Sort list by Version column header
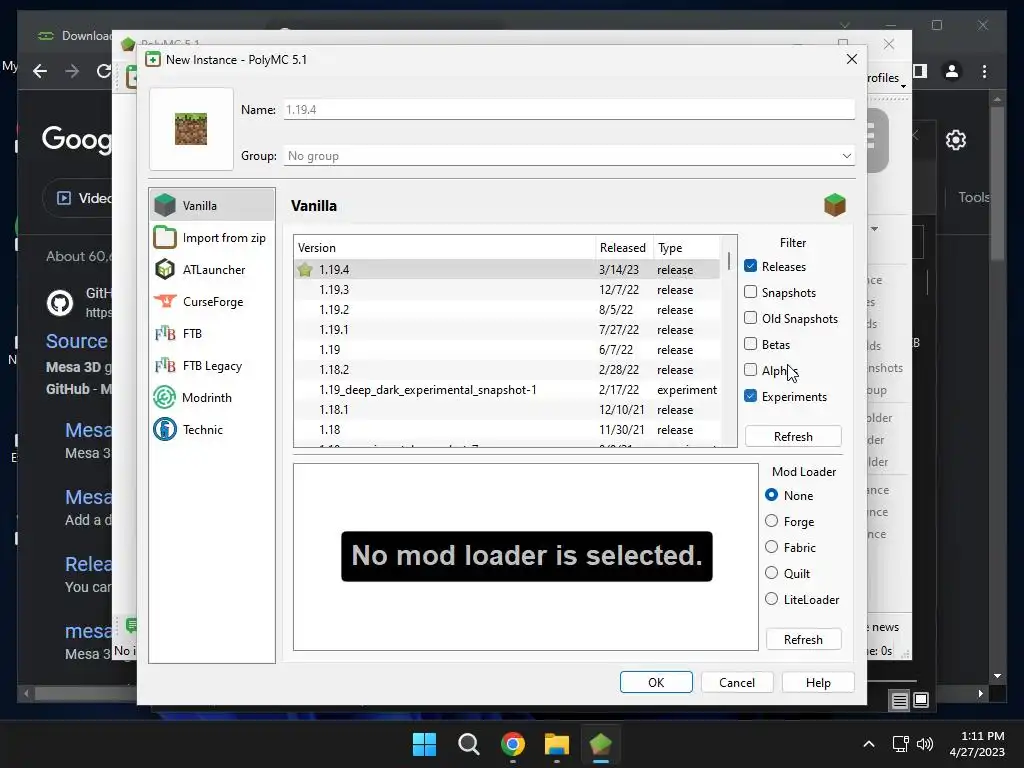This screenshot has height=768, width=1024. click(444, 248)
